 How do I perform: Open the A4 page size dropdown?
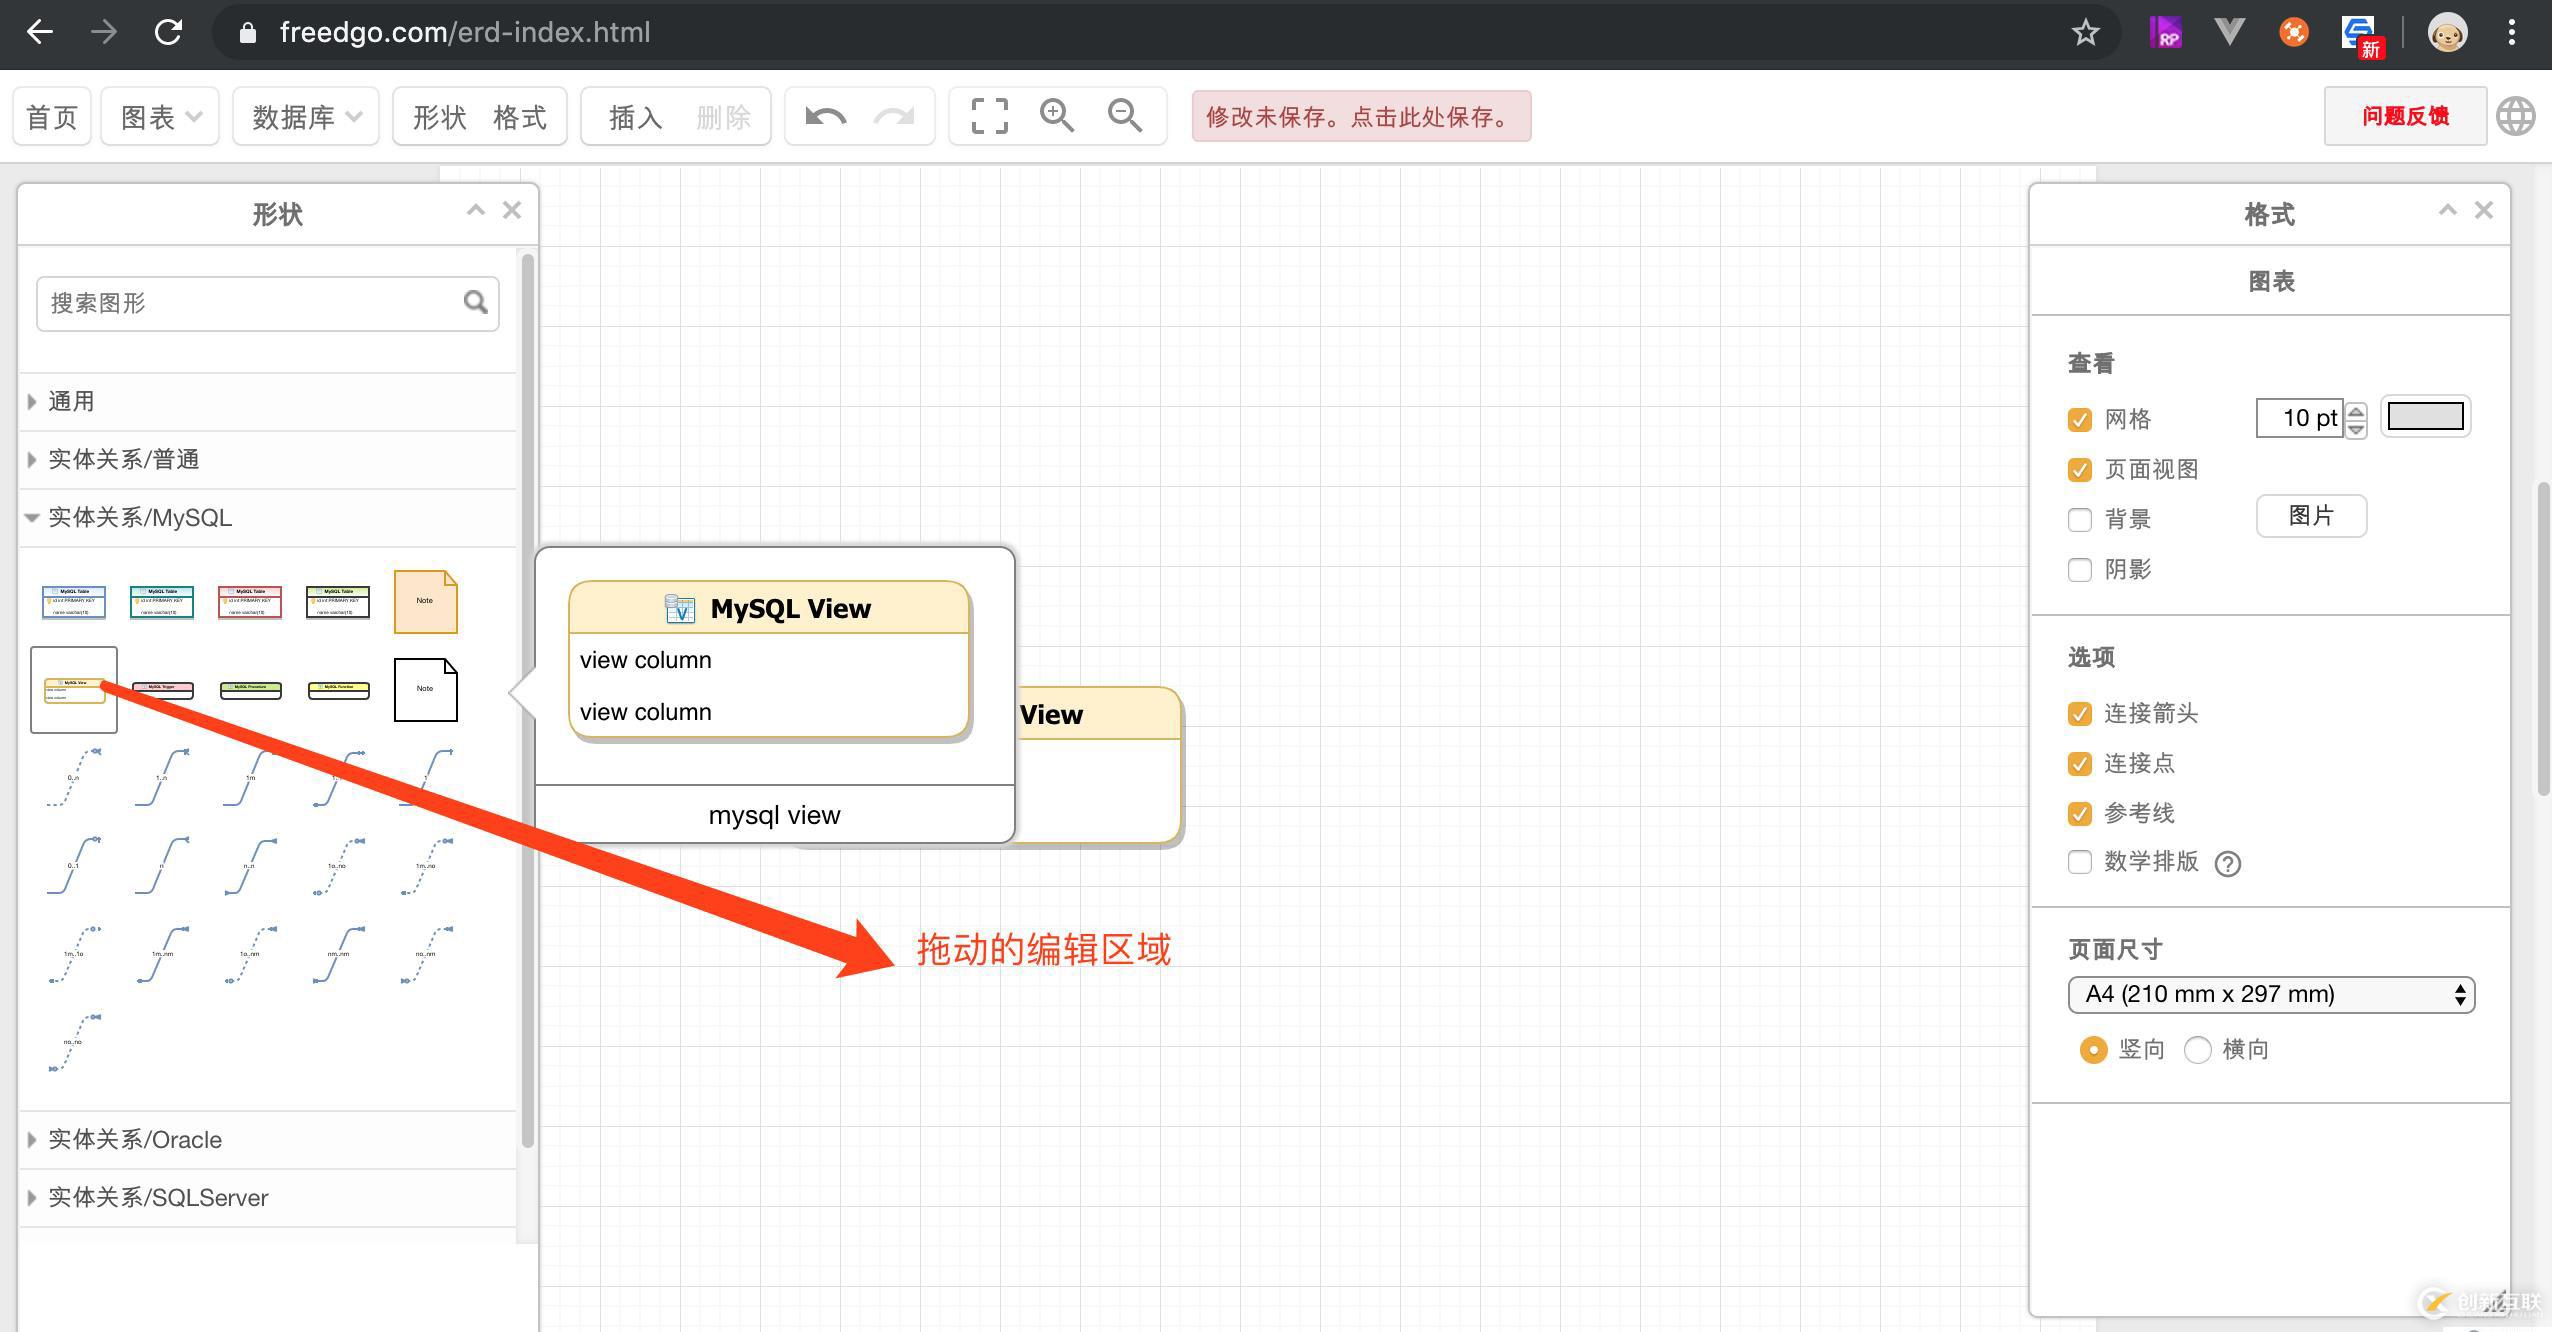pos(2270,995)
